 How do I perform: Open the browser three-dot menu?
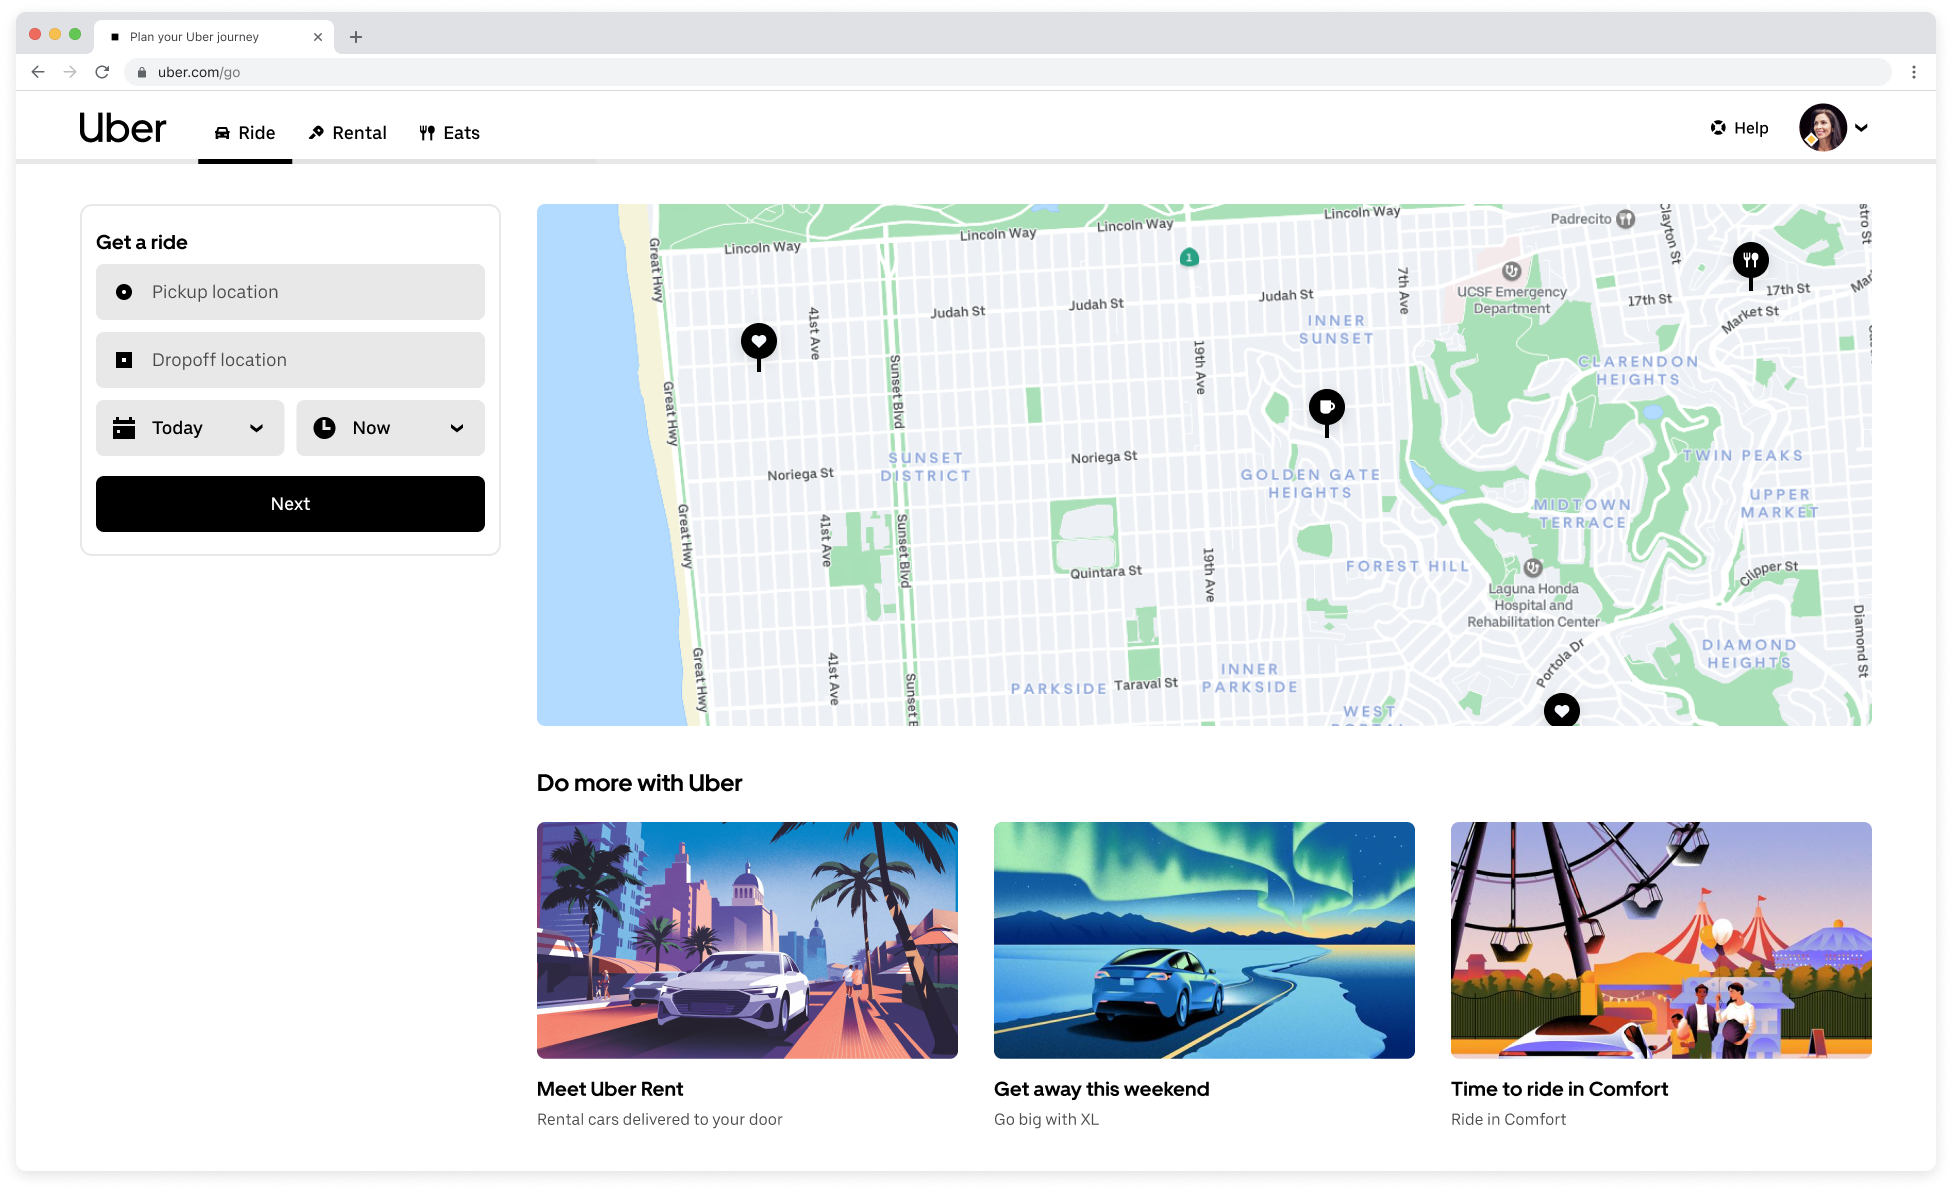pyautogui.click(x=1914, y=72)
